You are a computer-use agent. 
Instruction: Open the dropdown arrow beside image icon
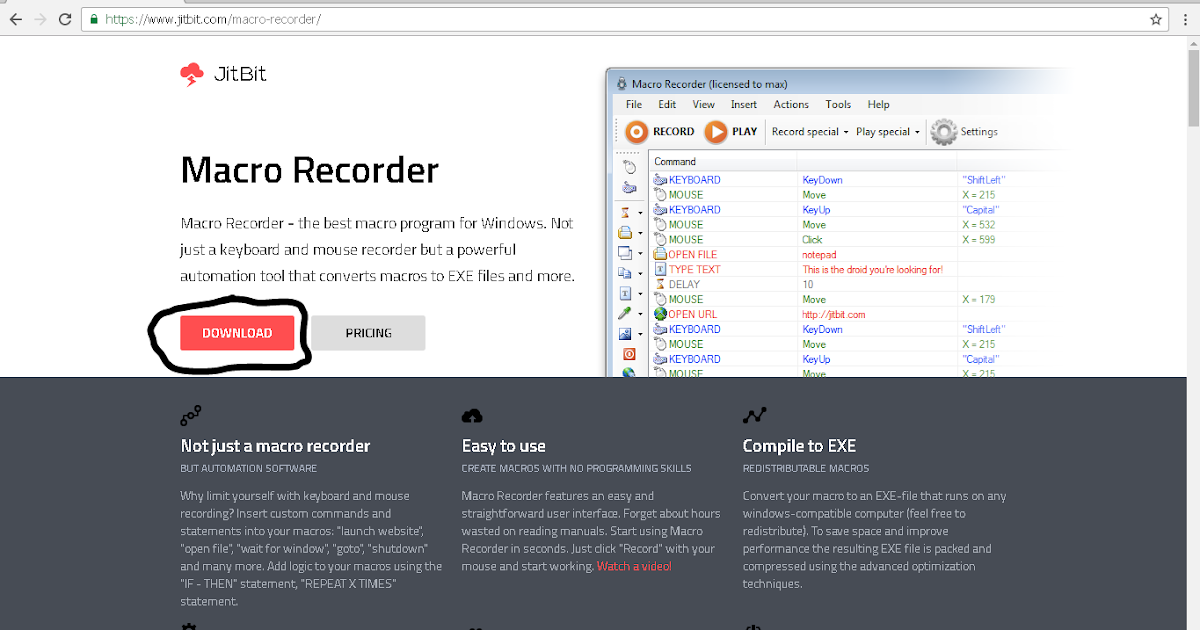pyautogui.click(x=640, y=334)
